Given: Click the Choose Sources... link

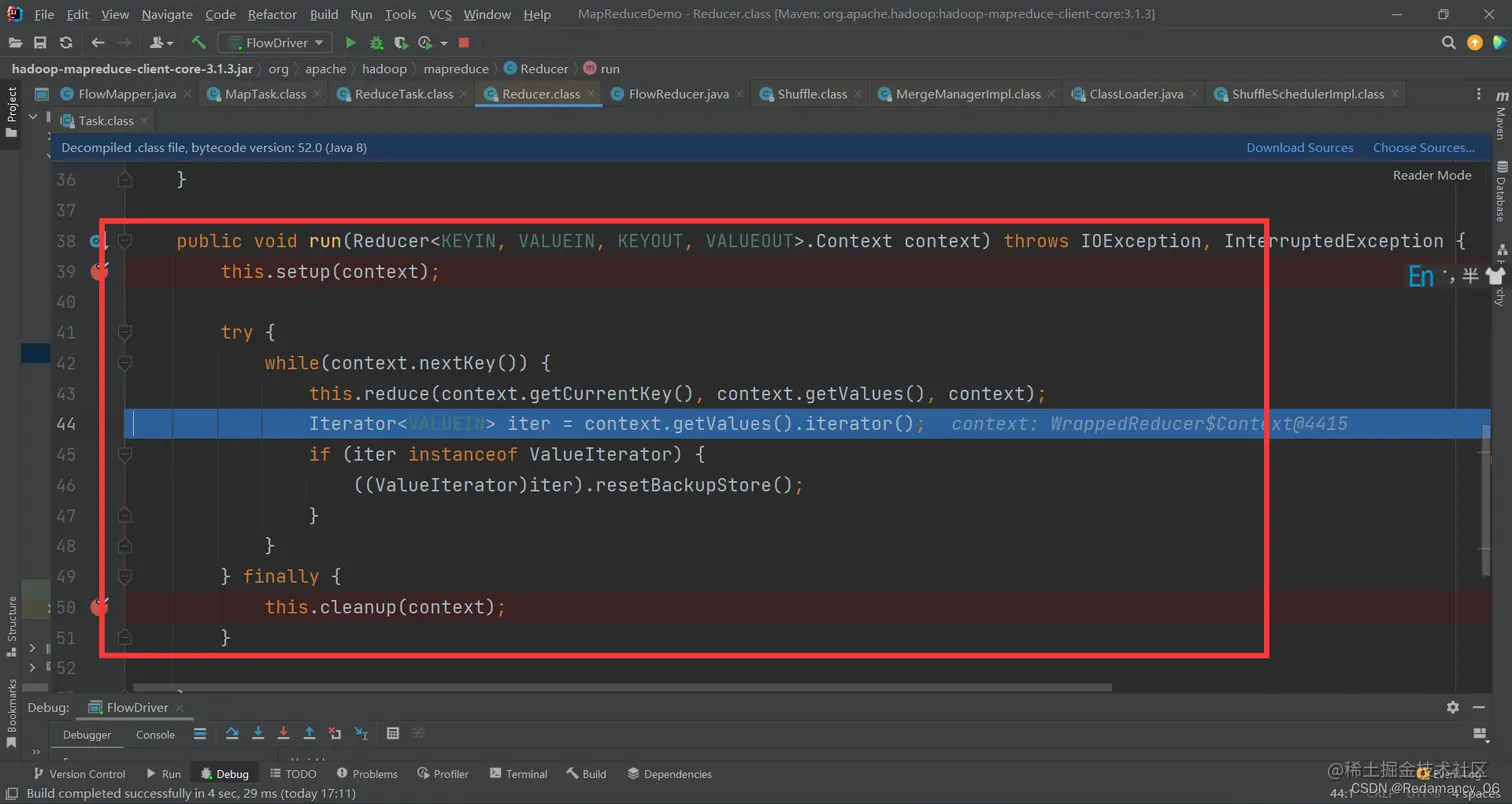Looking at the screenshot, I should click(x=1424, y=147).
